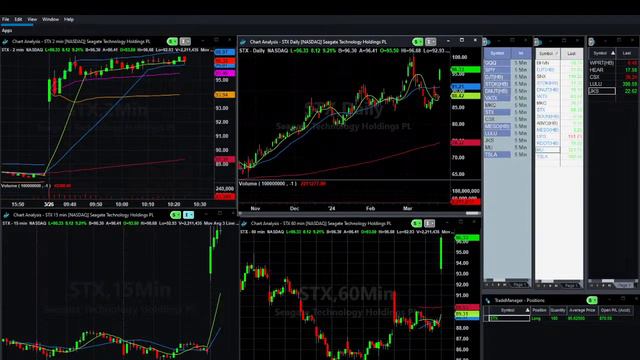Click the TradeManager Positions window icon
Screen dimensions: 640x360
coord(488,301)
